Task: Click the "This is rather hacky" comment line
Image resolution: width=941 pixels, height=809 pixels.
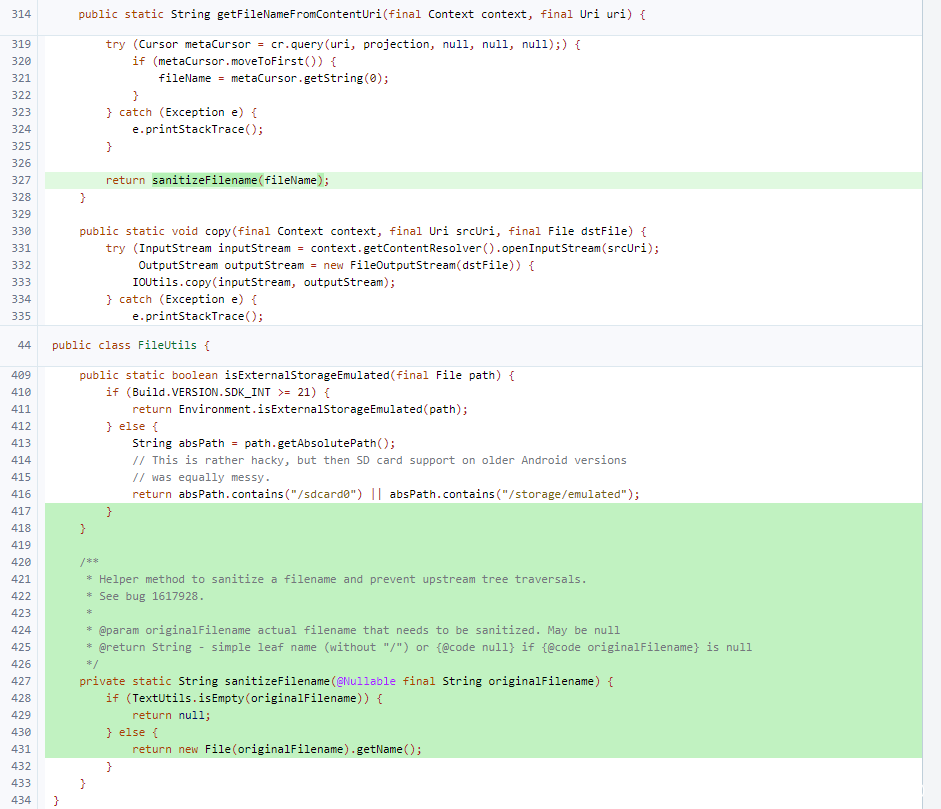Action: click(x=380, y=460)
